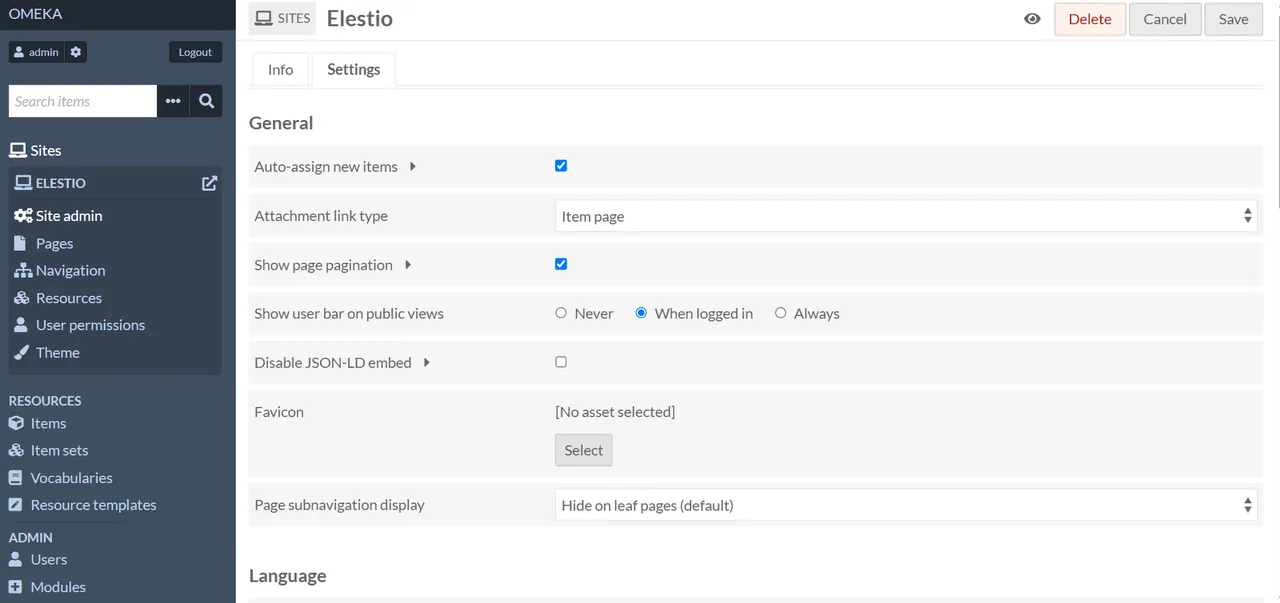Image resolution: width=1280 pixels, height=603 pixels.
Task: Open the Attachment link type dropdown
Action: (906, 216)
